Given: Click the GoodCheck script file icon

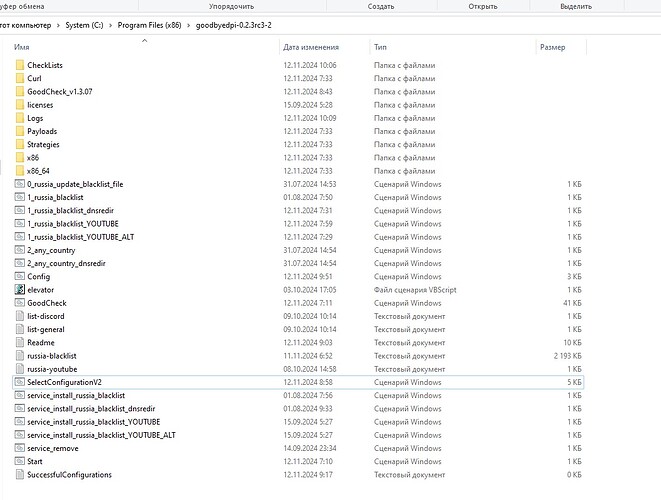Looking at the screenshot, I should tap(19, 303).
